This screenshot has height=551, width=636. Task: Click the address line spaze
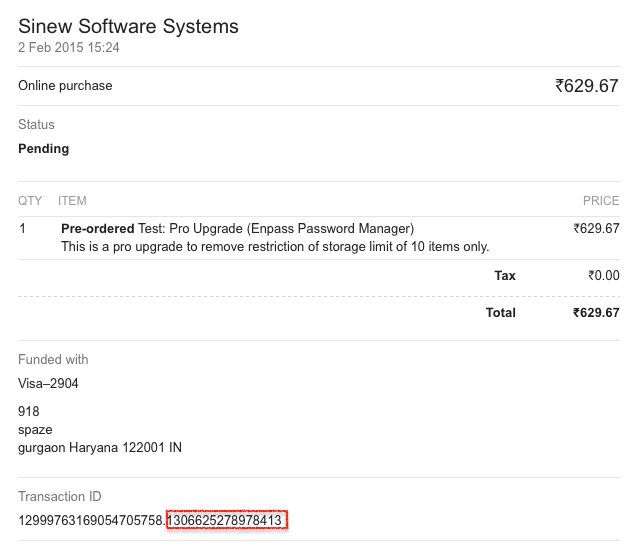[35, 430]
